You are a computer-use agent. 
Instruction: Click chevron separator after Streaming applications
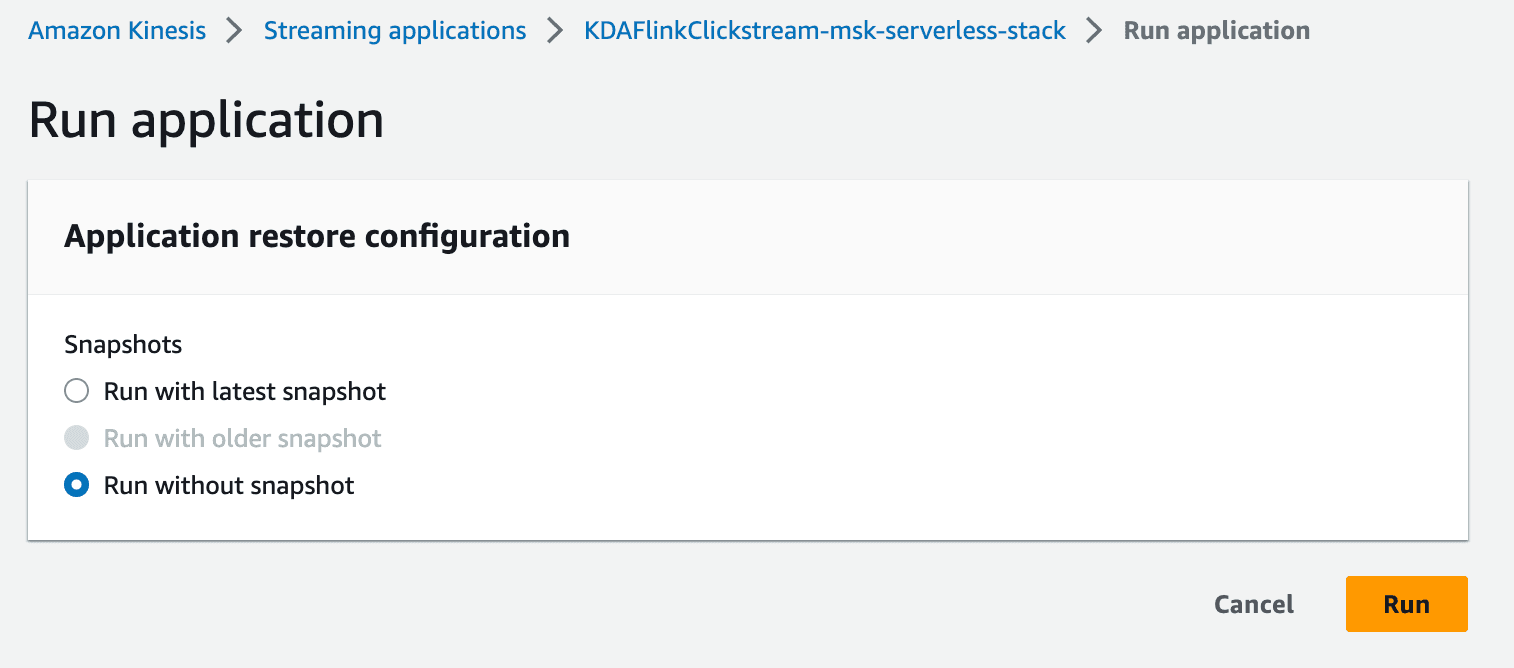click(x=555, y=30)
